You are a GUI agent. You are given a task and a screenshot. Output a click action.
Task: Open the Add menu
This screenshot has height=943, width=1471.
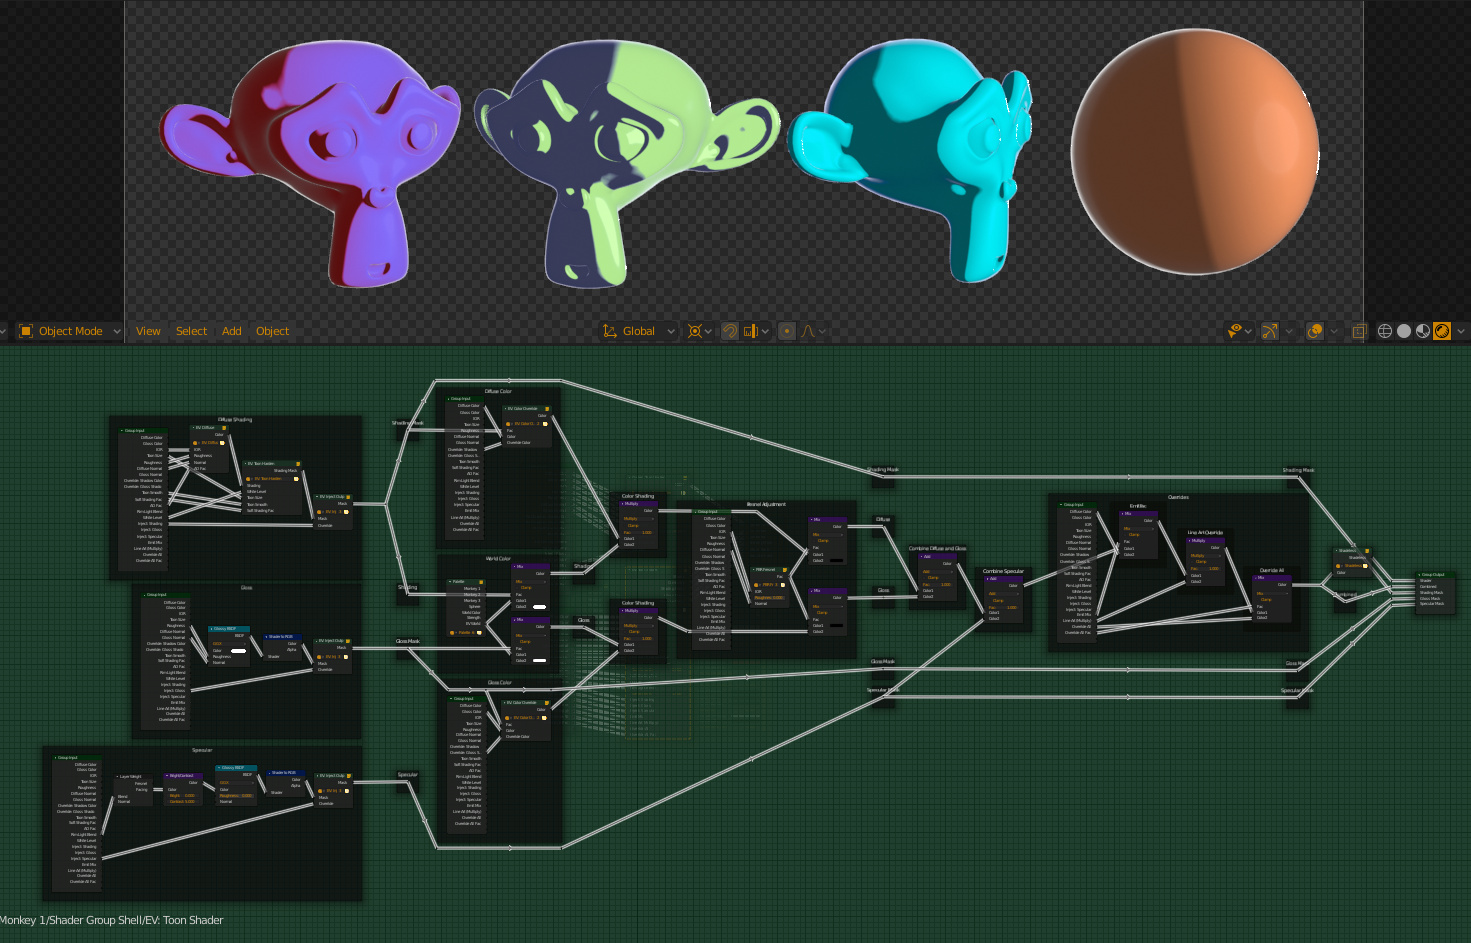(x=232, y=331)
